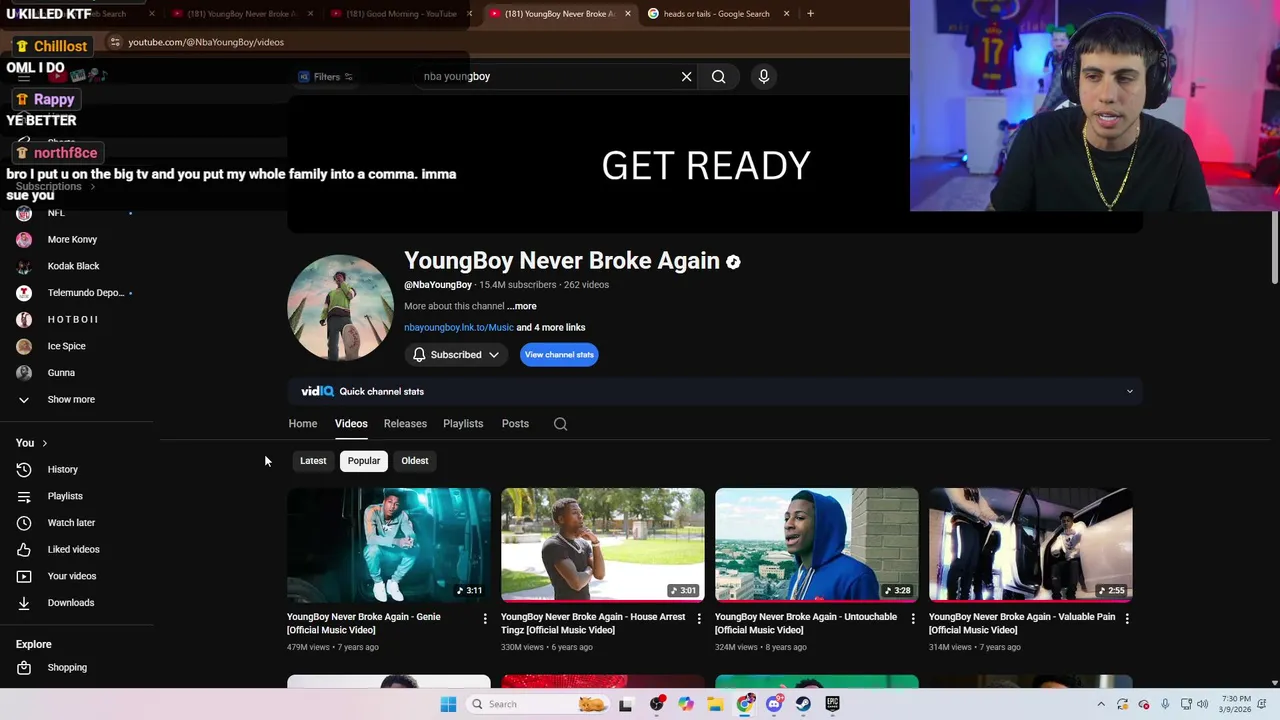1280x720 pixels.
Task: Switch to the Releases tab
Action: [x=405, y=424]
